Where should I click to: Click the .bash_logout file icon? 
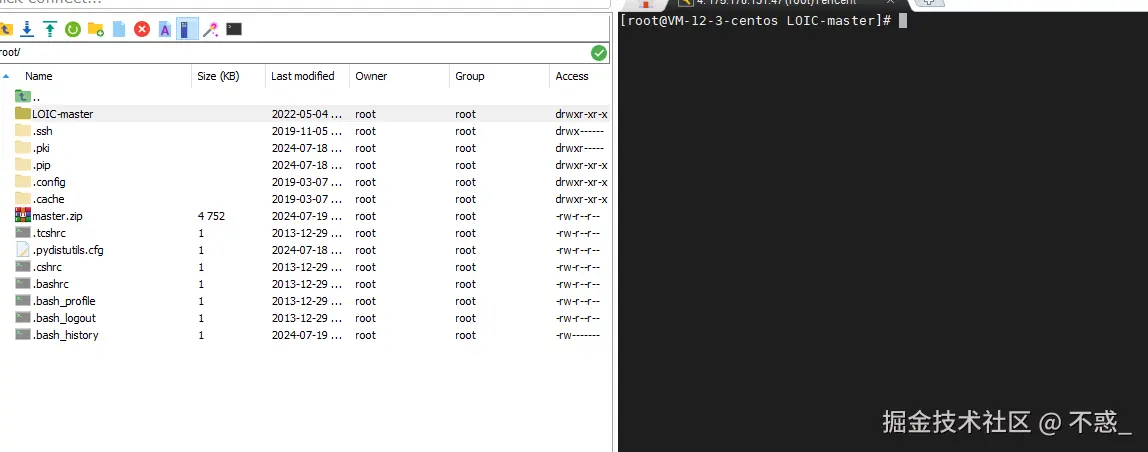pos(23,317)
